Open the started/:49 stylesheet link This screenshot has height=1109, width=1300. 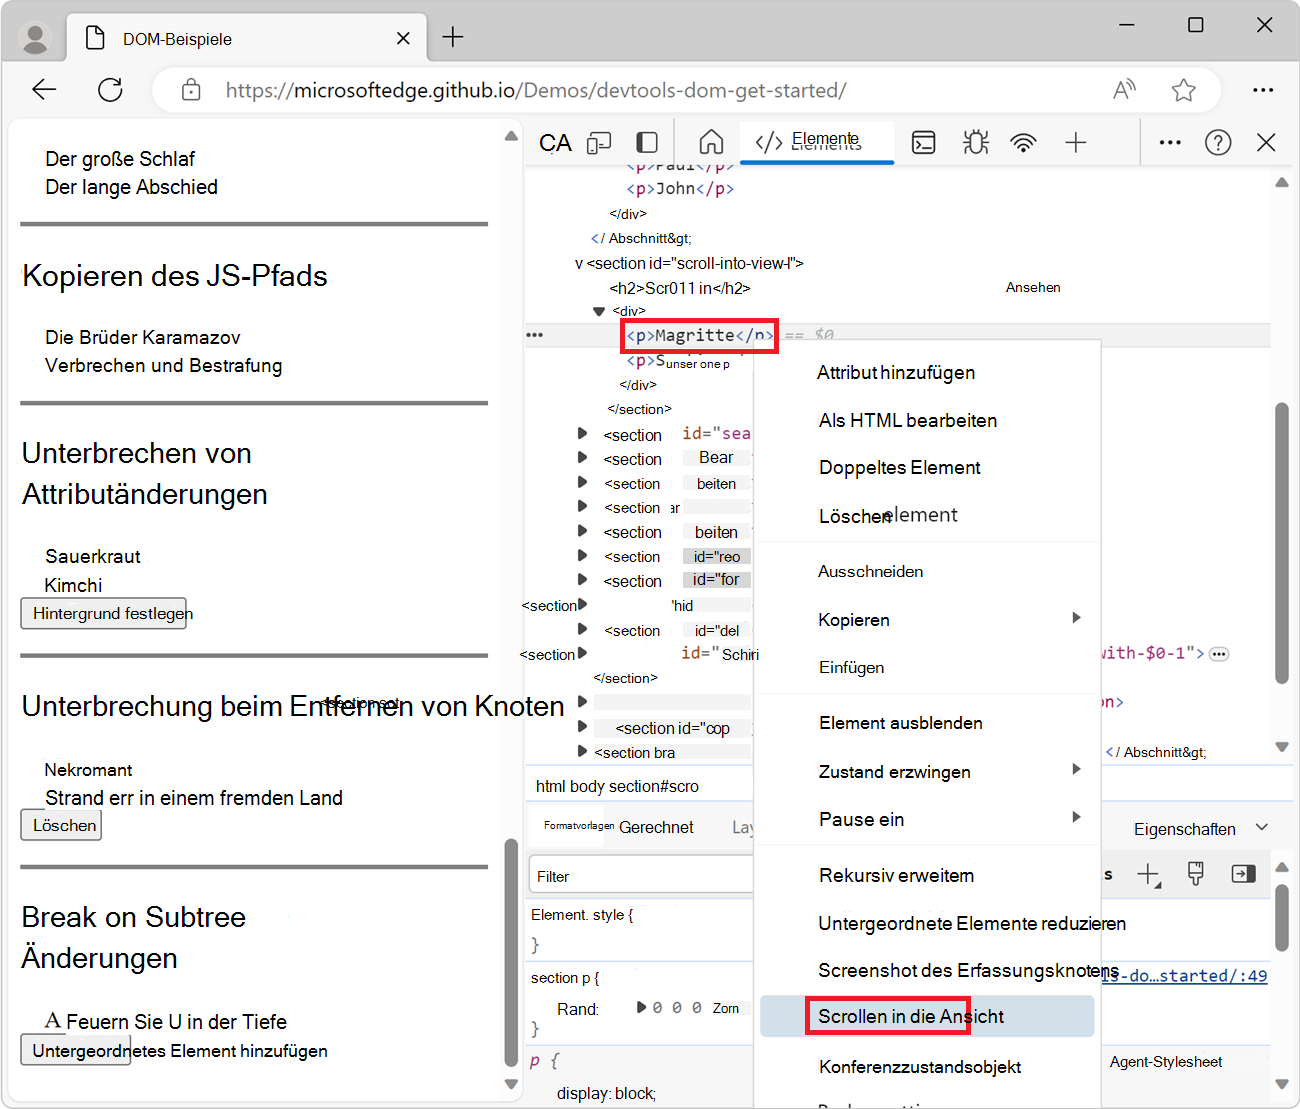point(1185,975)
